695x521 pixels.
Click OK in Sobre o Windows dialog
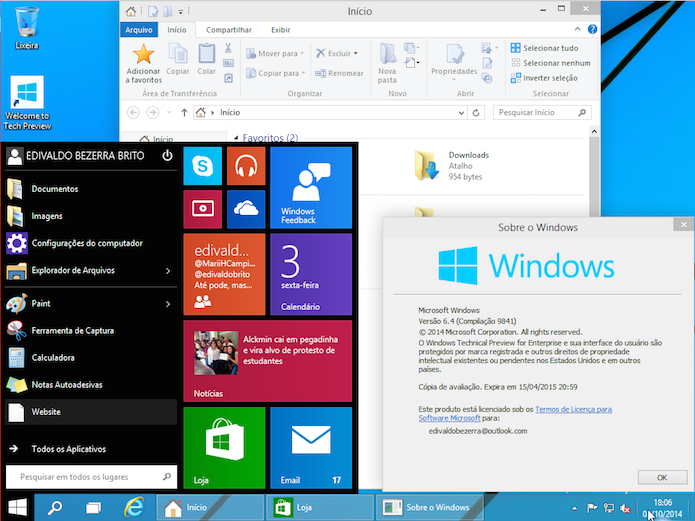[662, 477]
